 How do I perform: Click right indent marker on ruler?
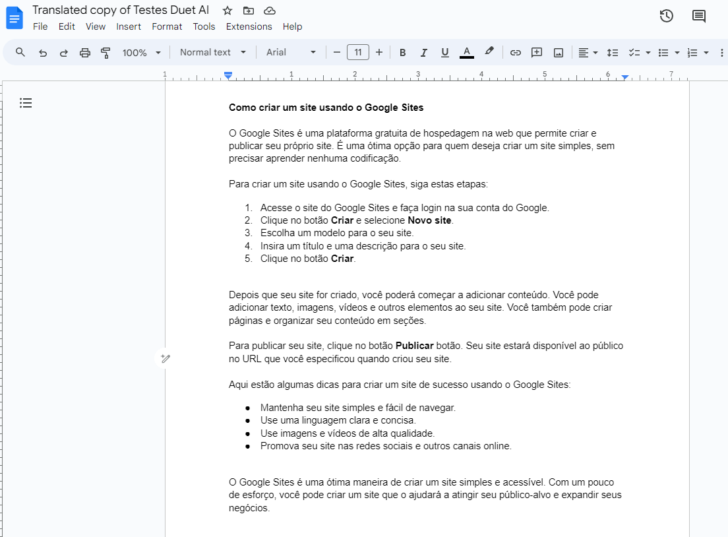(625, 77)
